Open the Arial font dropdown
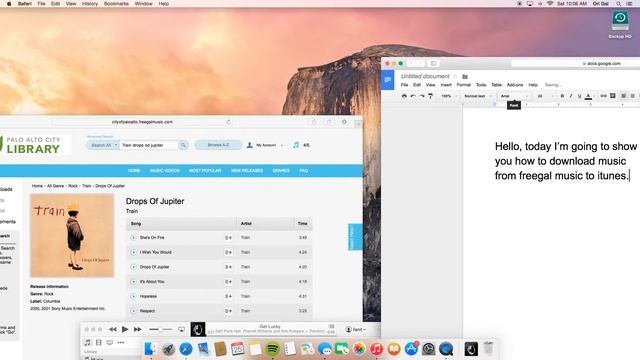 tap(514, 96)
